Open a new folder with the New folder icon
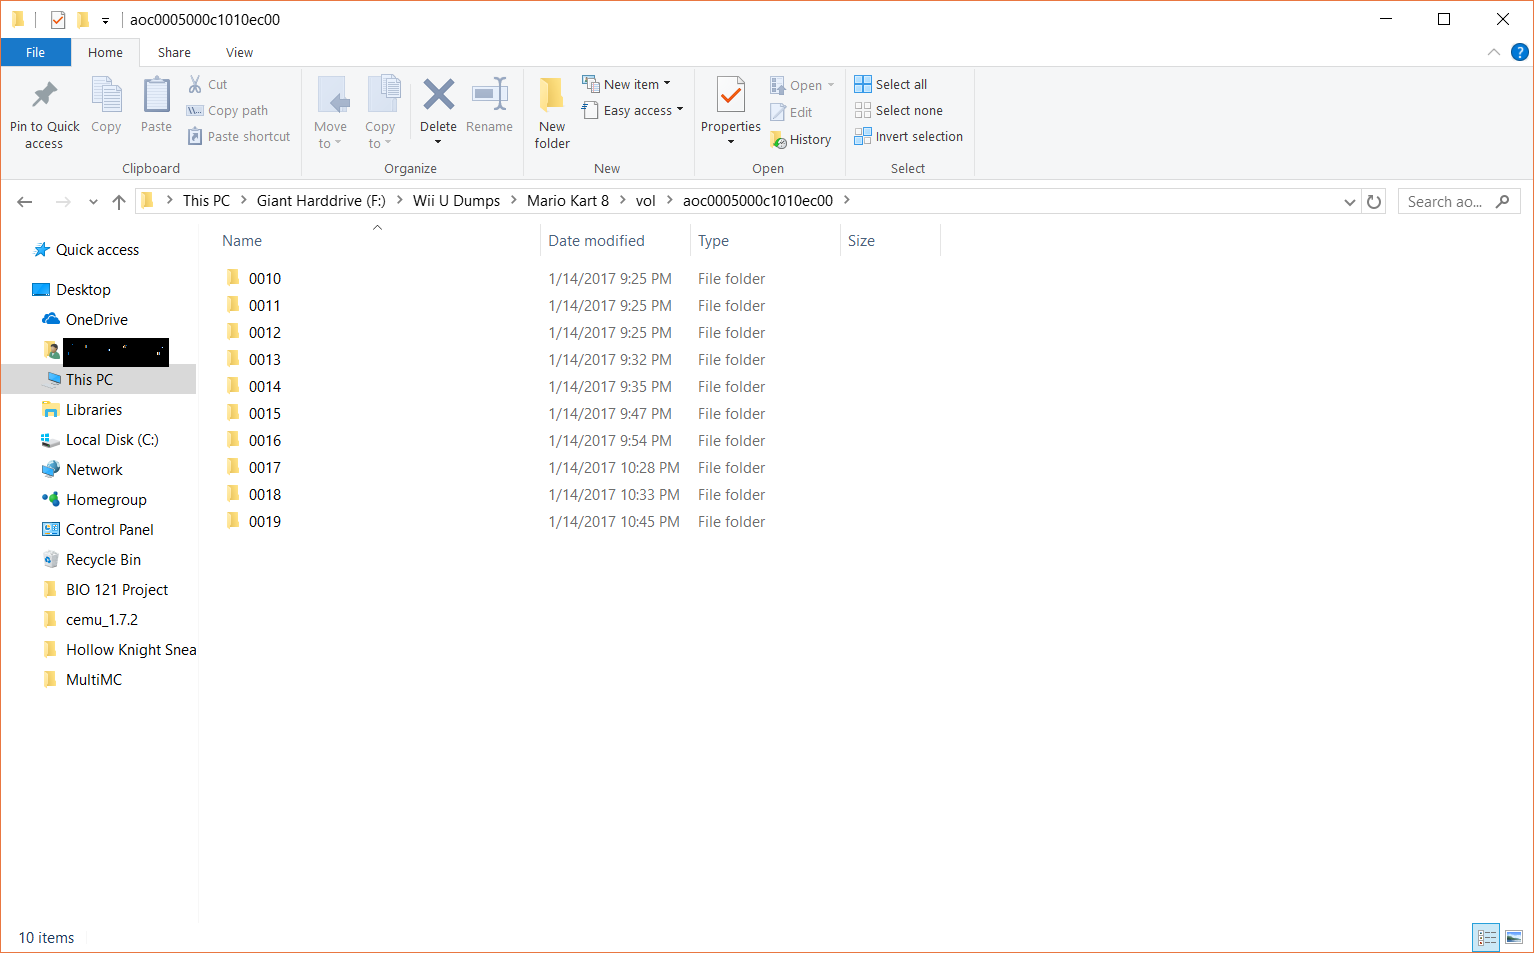 click(551, 108)
